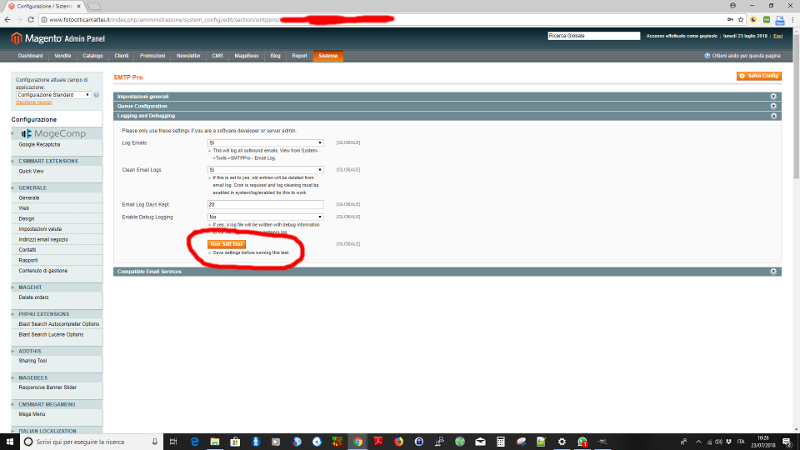Open Gestione negozi link
Screen dimensions: 800x450
pos(34,102)
